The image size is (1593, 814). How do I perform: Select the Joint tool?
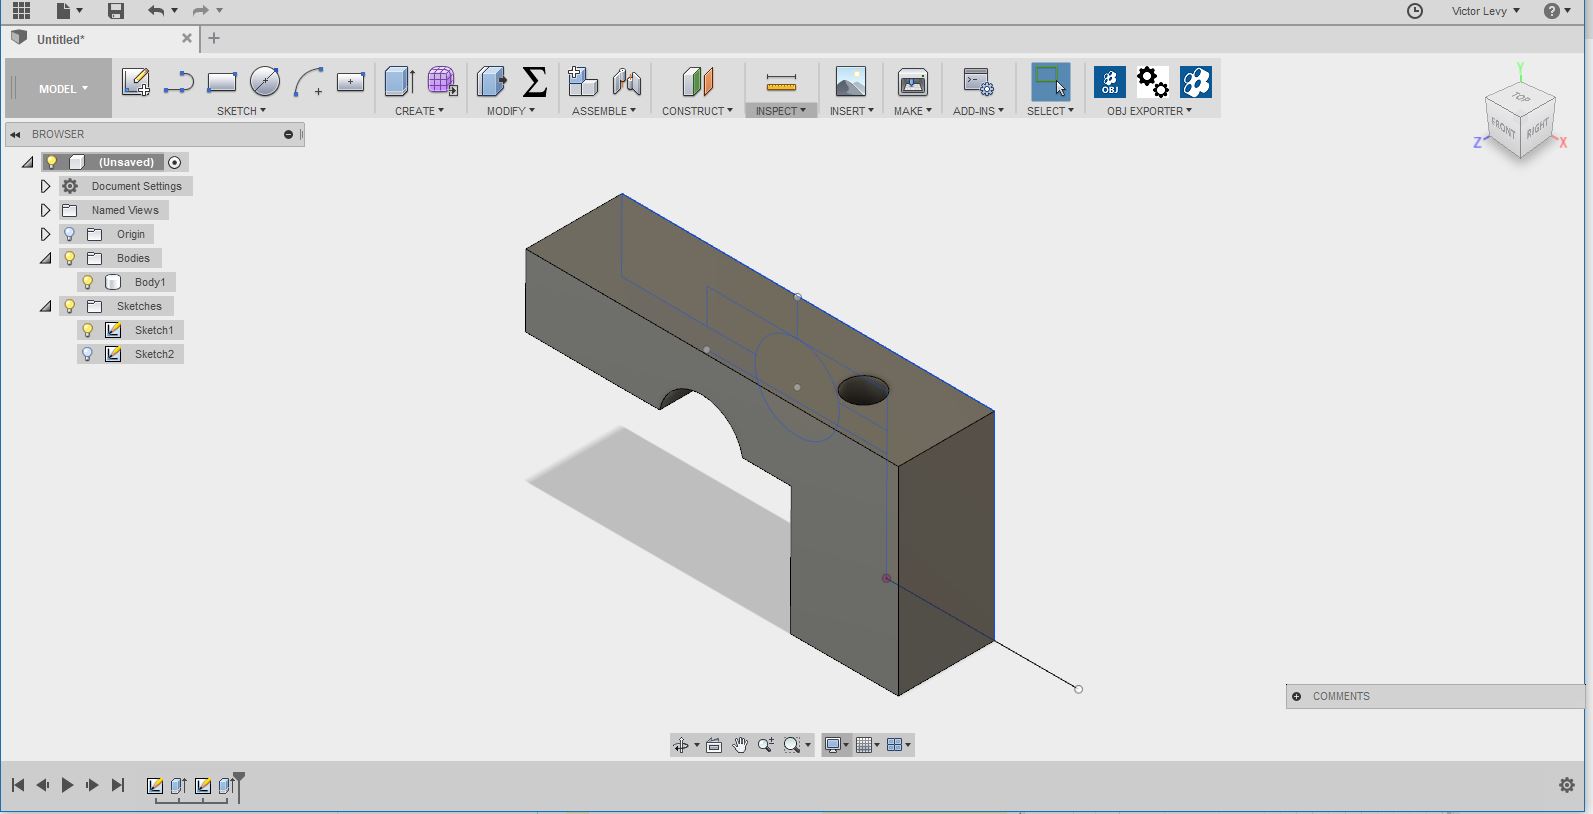626,82
